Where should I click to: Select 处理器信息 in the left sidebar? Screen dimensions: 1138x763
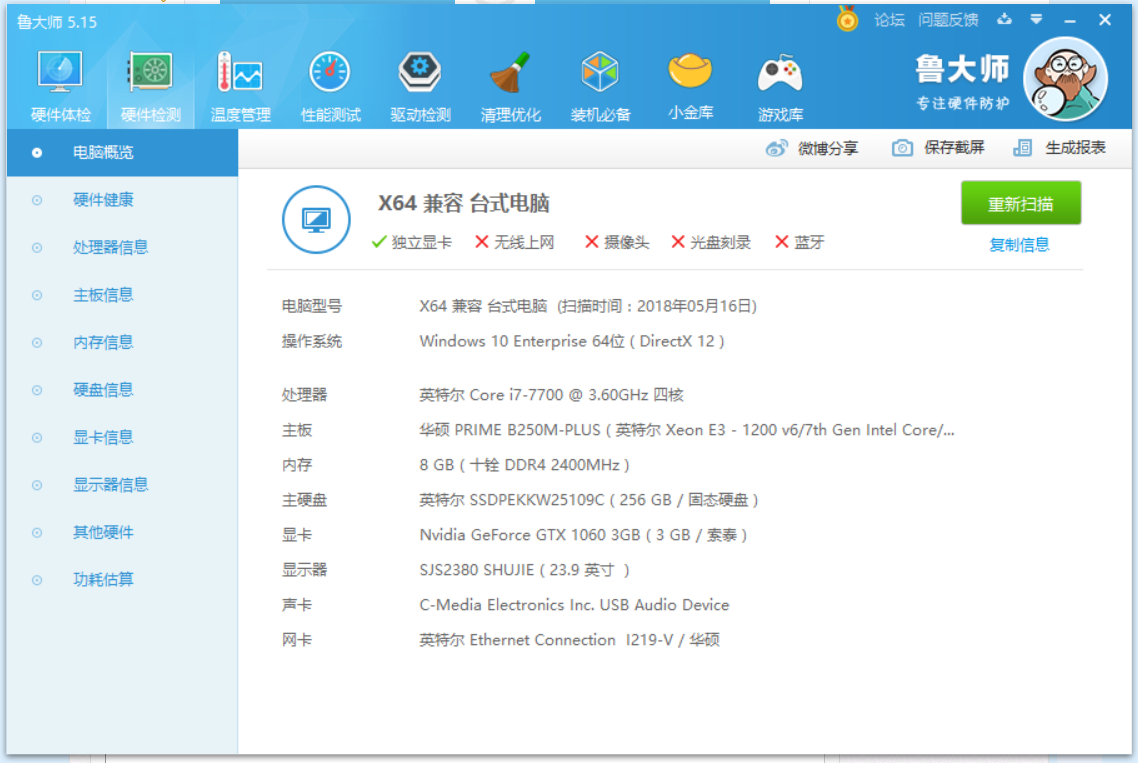pyautogui.click(x=110, y=247)
